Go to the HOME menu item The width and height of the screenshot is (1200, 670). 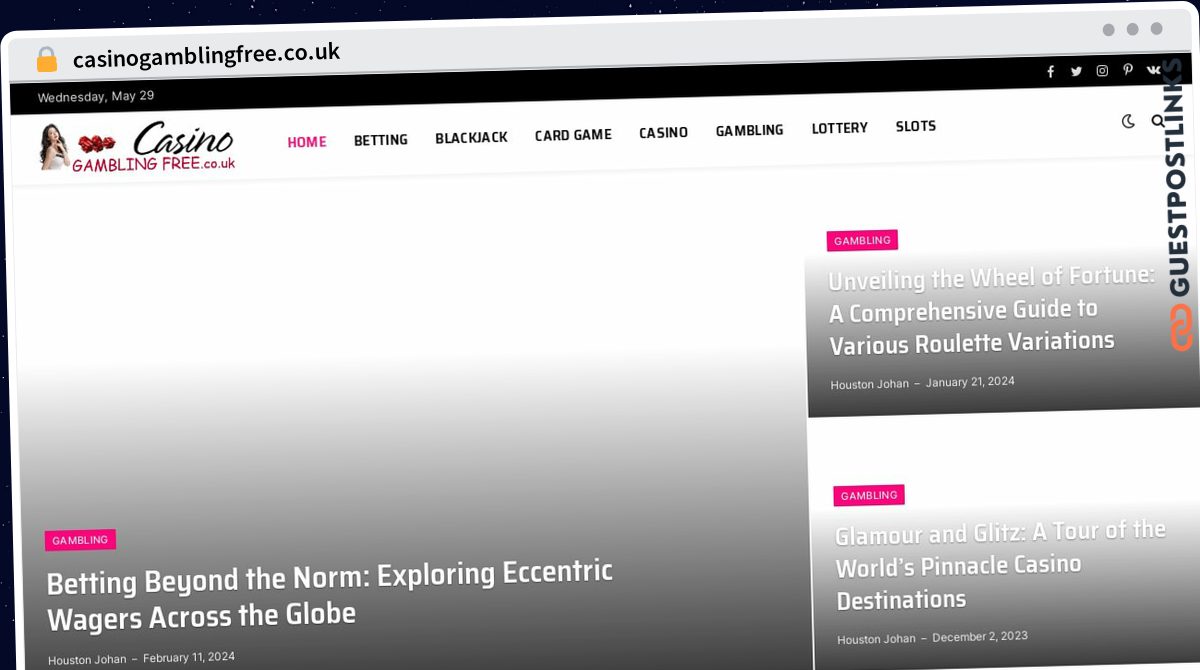click(307, 142)
